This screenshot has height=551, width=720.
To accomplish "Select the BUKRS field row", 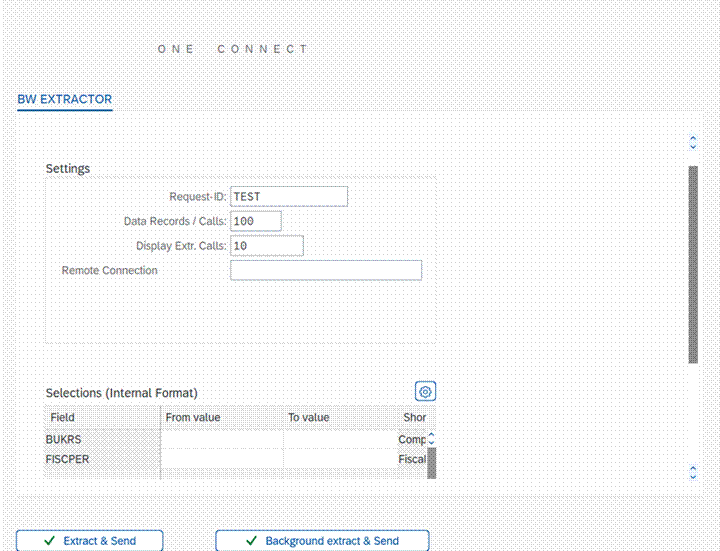I will [x=102, y=439].
